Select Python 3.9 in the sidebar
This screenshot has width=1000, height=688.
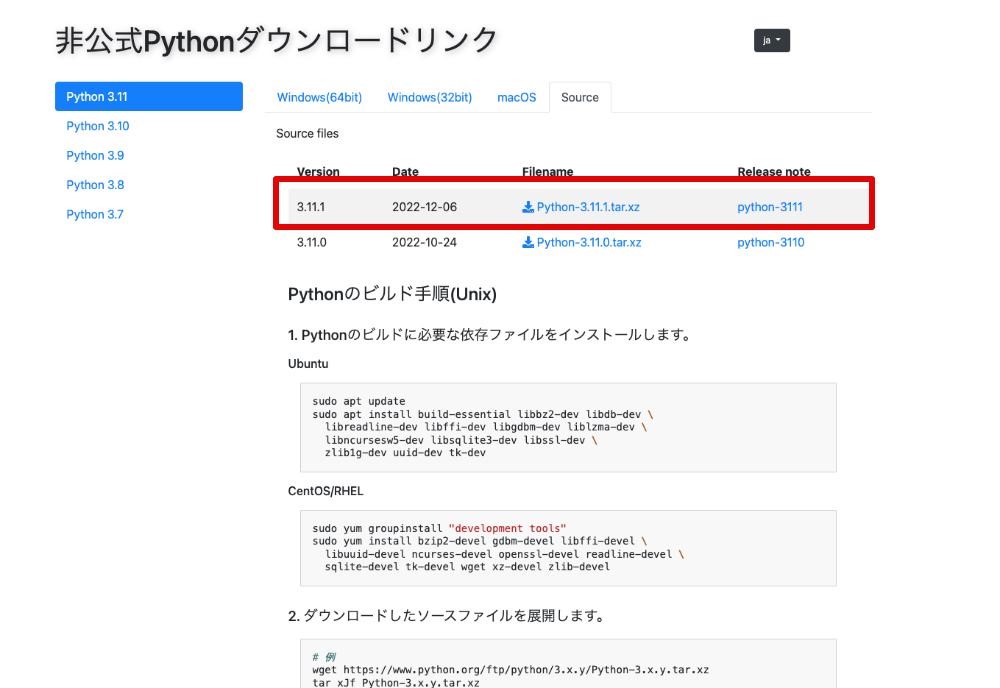click(95, 156)
